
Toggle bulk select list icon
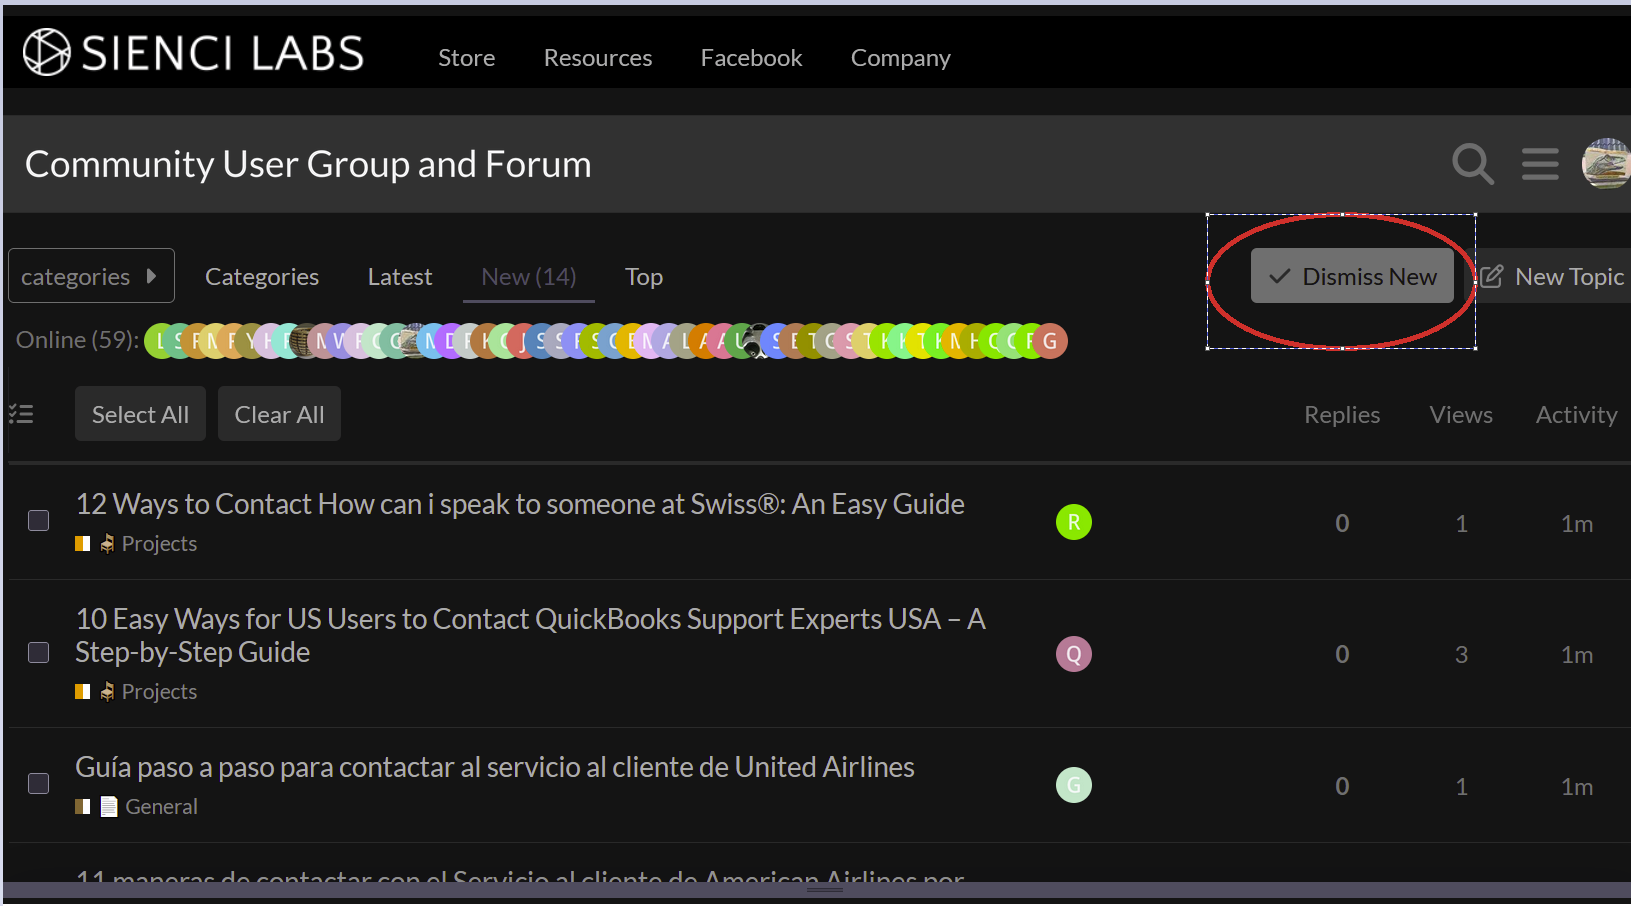tap(22, 414)
